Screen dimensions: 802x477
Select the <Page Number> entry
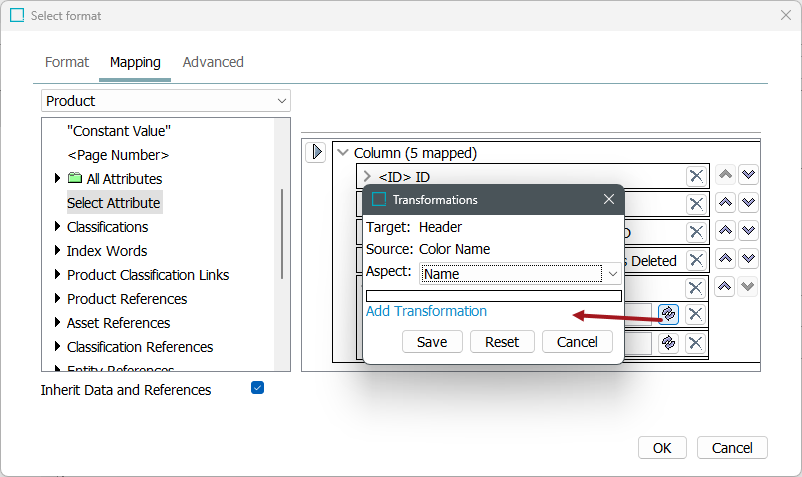coord(118,155)
